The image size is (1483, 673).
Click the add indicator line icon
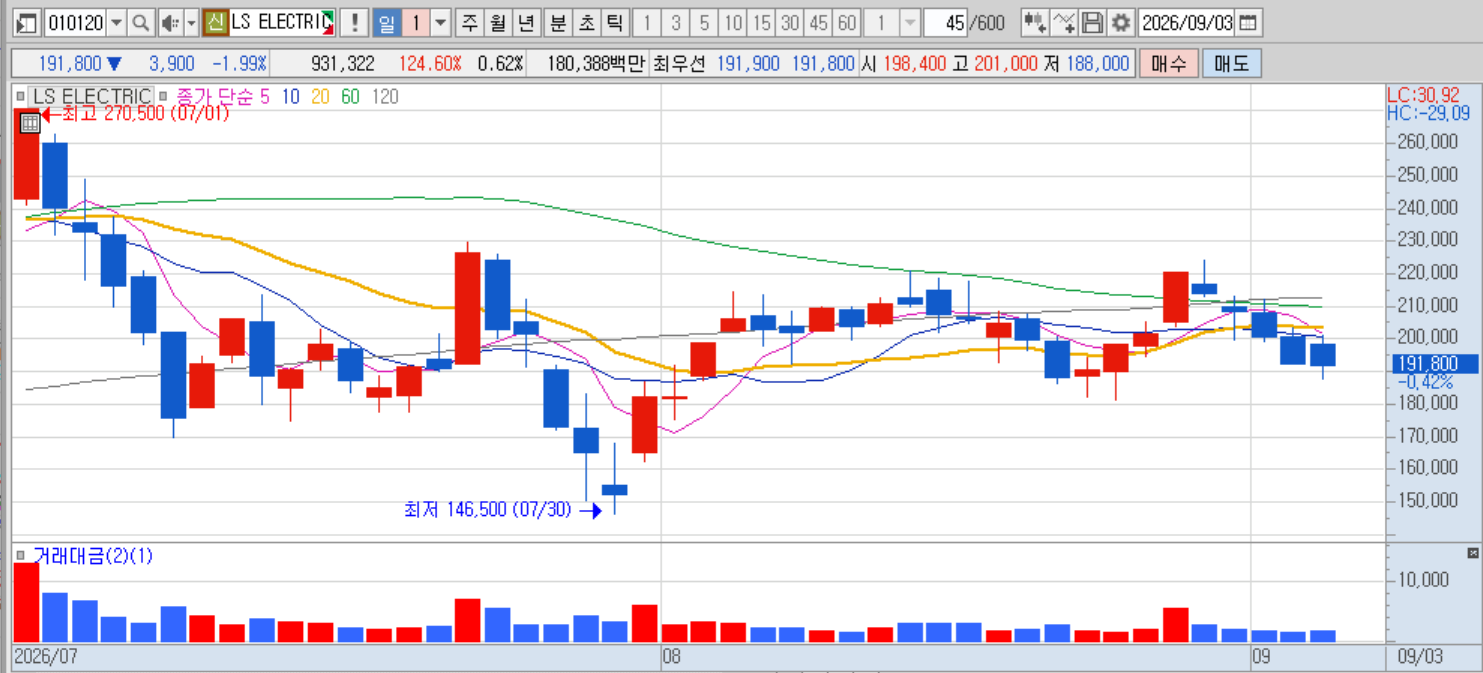click(1065, 22)
